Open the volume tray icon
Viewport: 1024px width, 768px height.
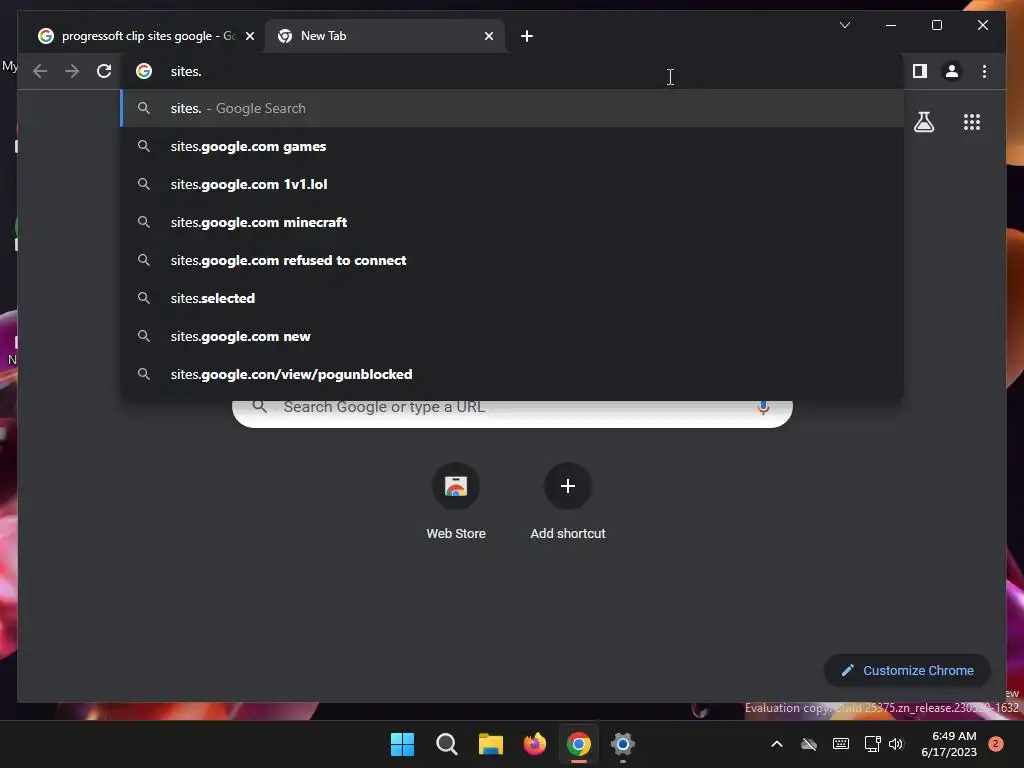[x=896, y=744]
